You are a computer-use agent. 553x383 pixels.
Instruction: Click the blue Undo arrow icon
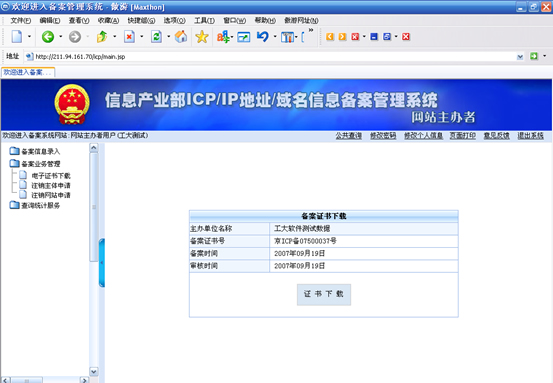click(x=263, y=37)
